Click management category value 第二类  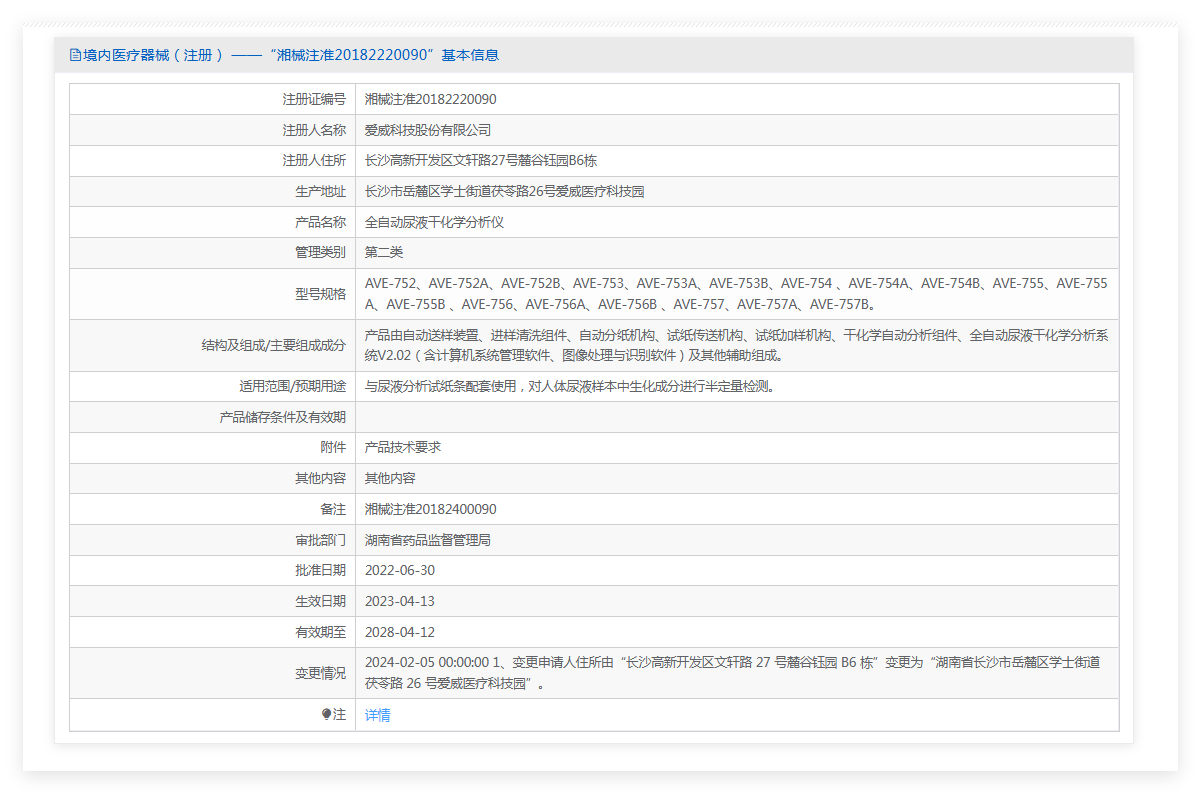click(x=384, y=253)
